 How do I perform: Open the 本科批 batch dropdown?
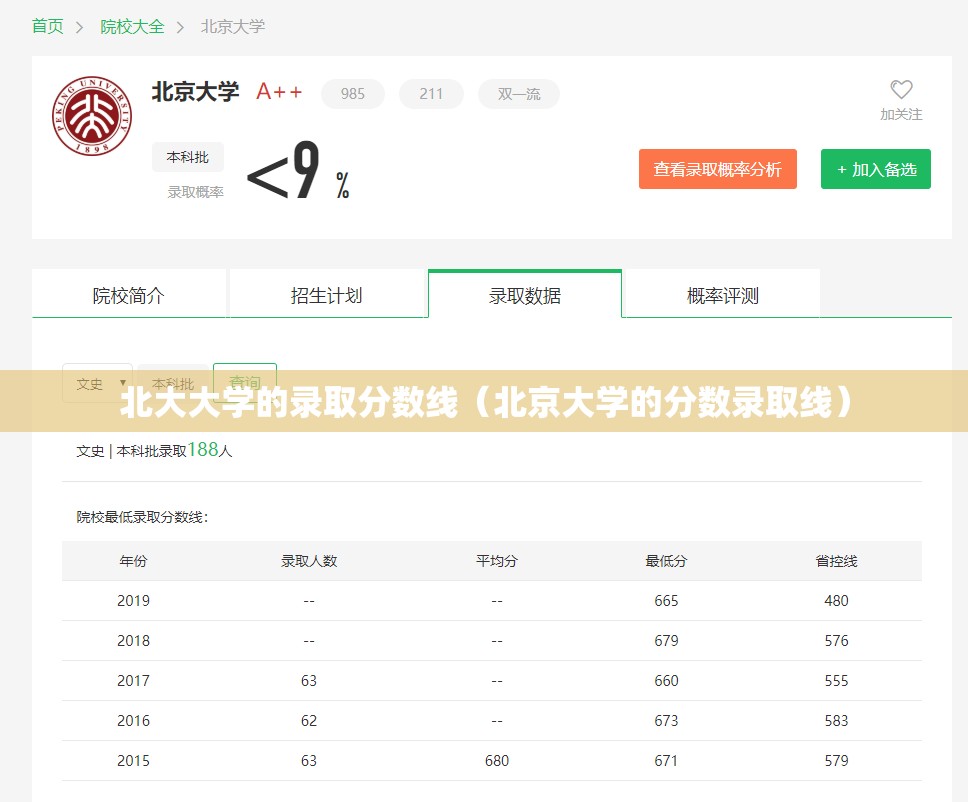pos(173,383)
